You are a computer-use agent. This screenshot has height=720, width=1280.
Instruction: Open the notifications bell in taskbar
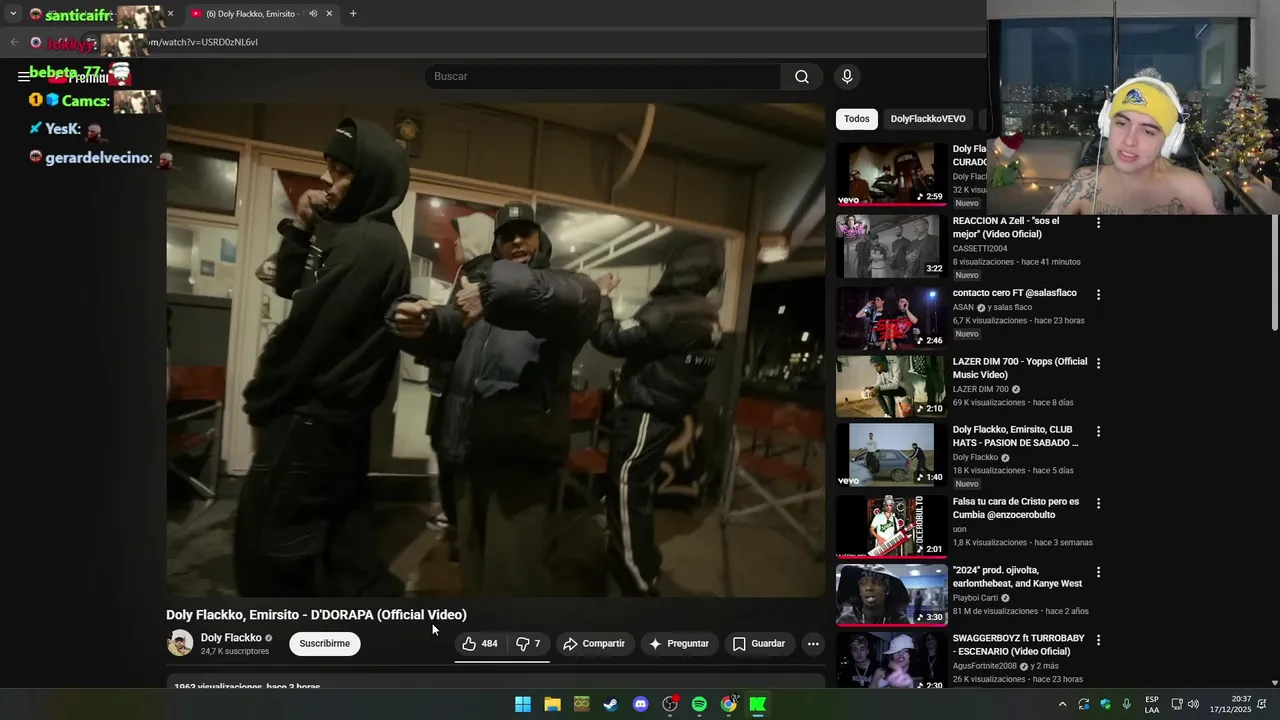pos(1264,705)
